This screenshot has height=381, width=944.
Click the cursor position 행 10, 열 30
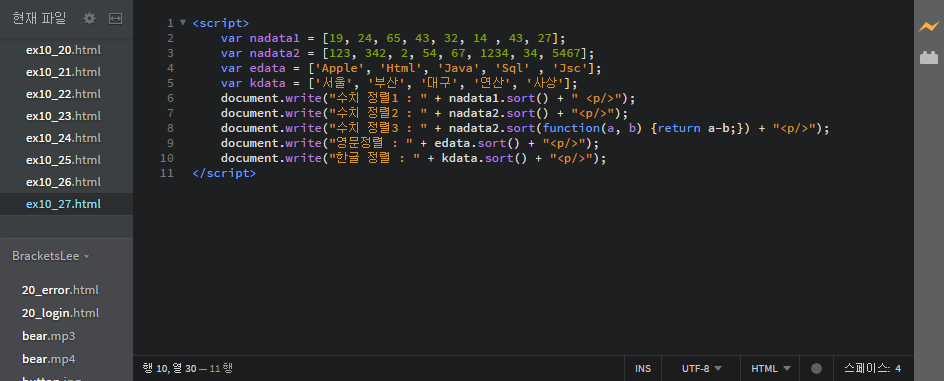coord(170,368)
